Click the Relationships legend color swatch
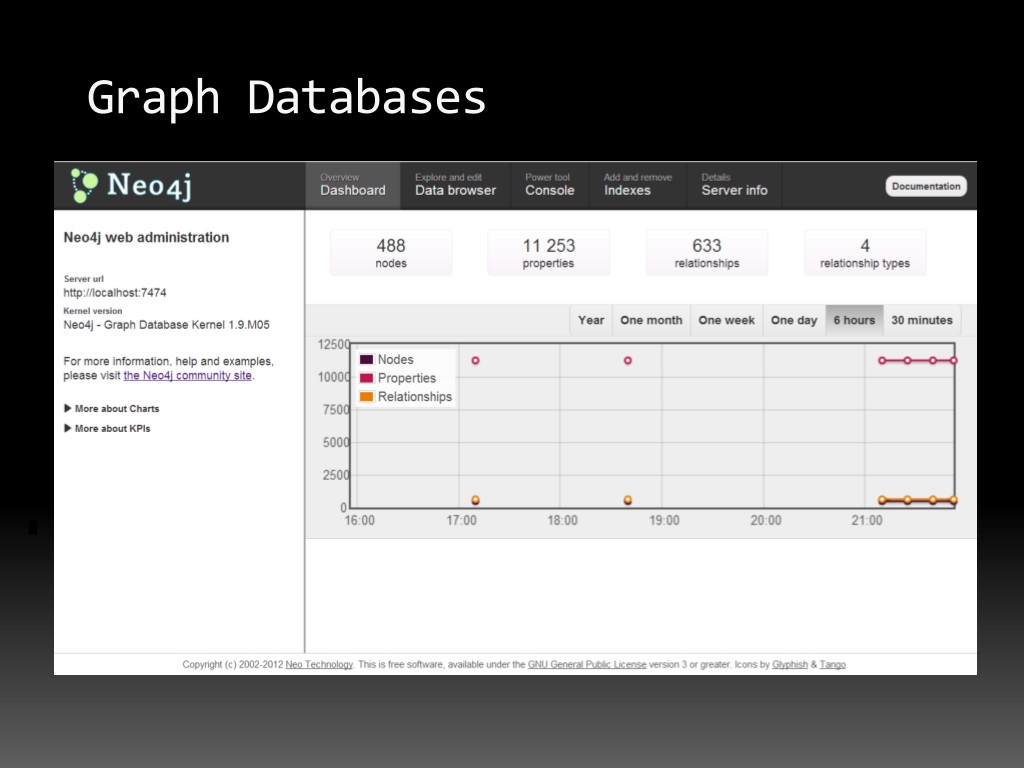 (366, 397)
